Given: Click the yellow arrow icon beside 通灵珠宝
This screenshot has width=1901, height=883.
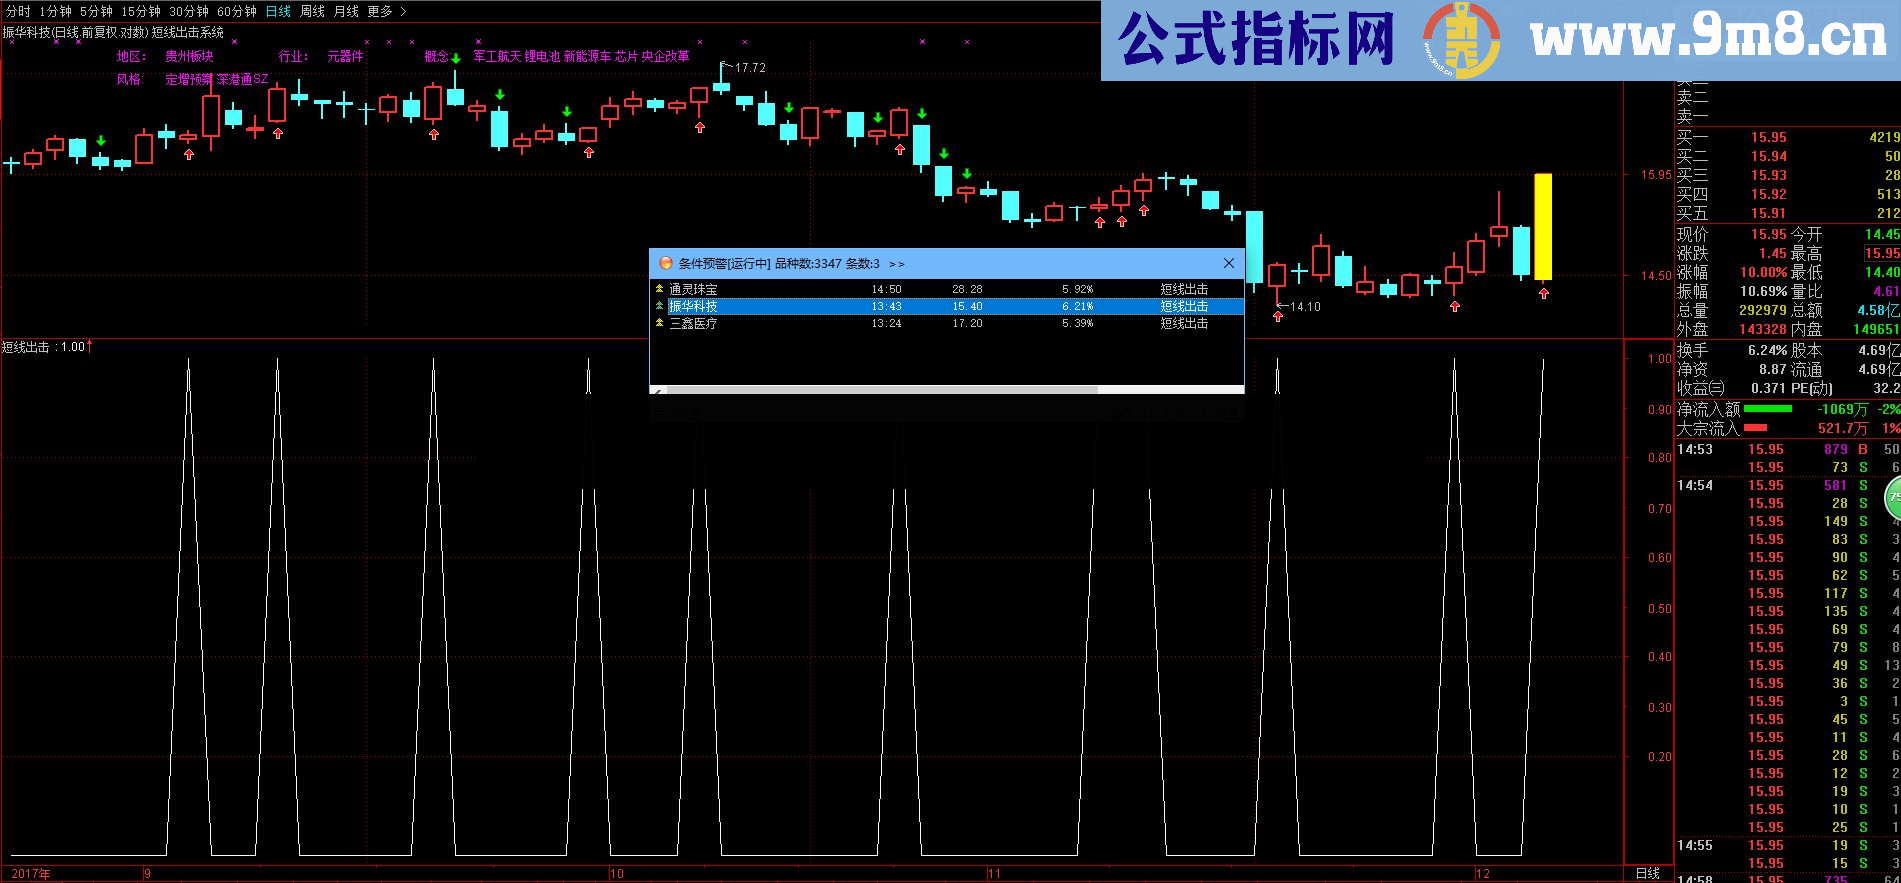Looking at the screenshot, I should click(x=659, y=289).
